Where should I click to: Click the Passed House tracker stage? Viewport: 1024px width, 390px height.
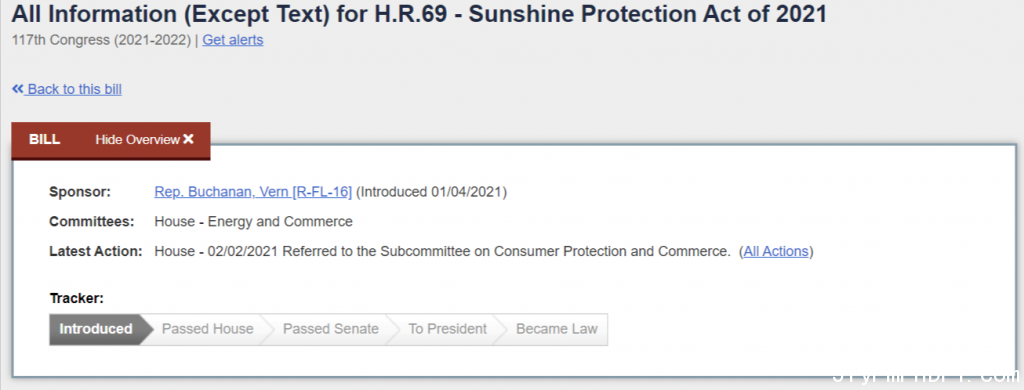tap(207, 329)
